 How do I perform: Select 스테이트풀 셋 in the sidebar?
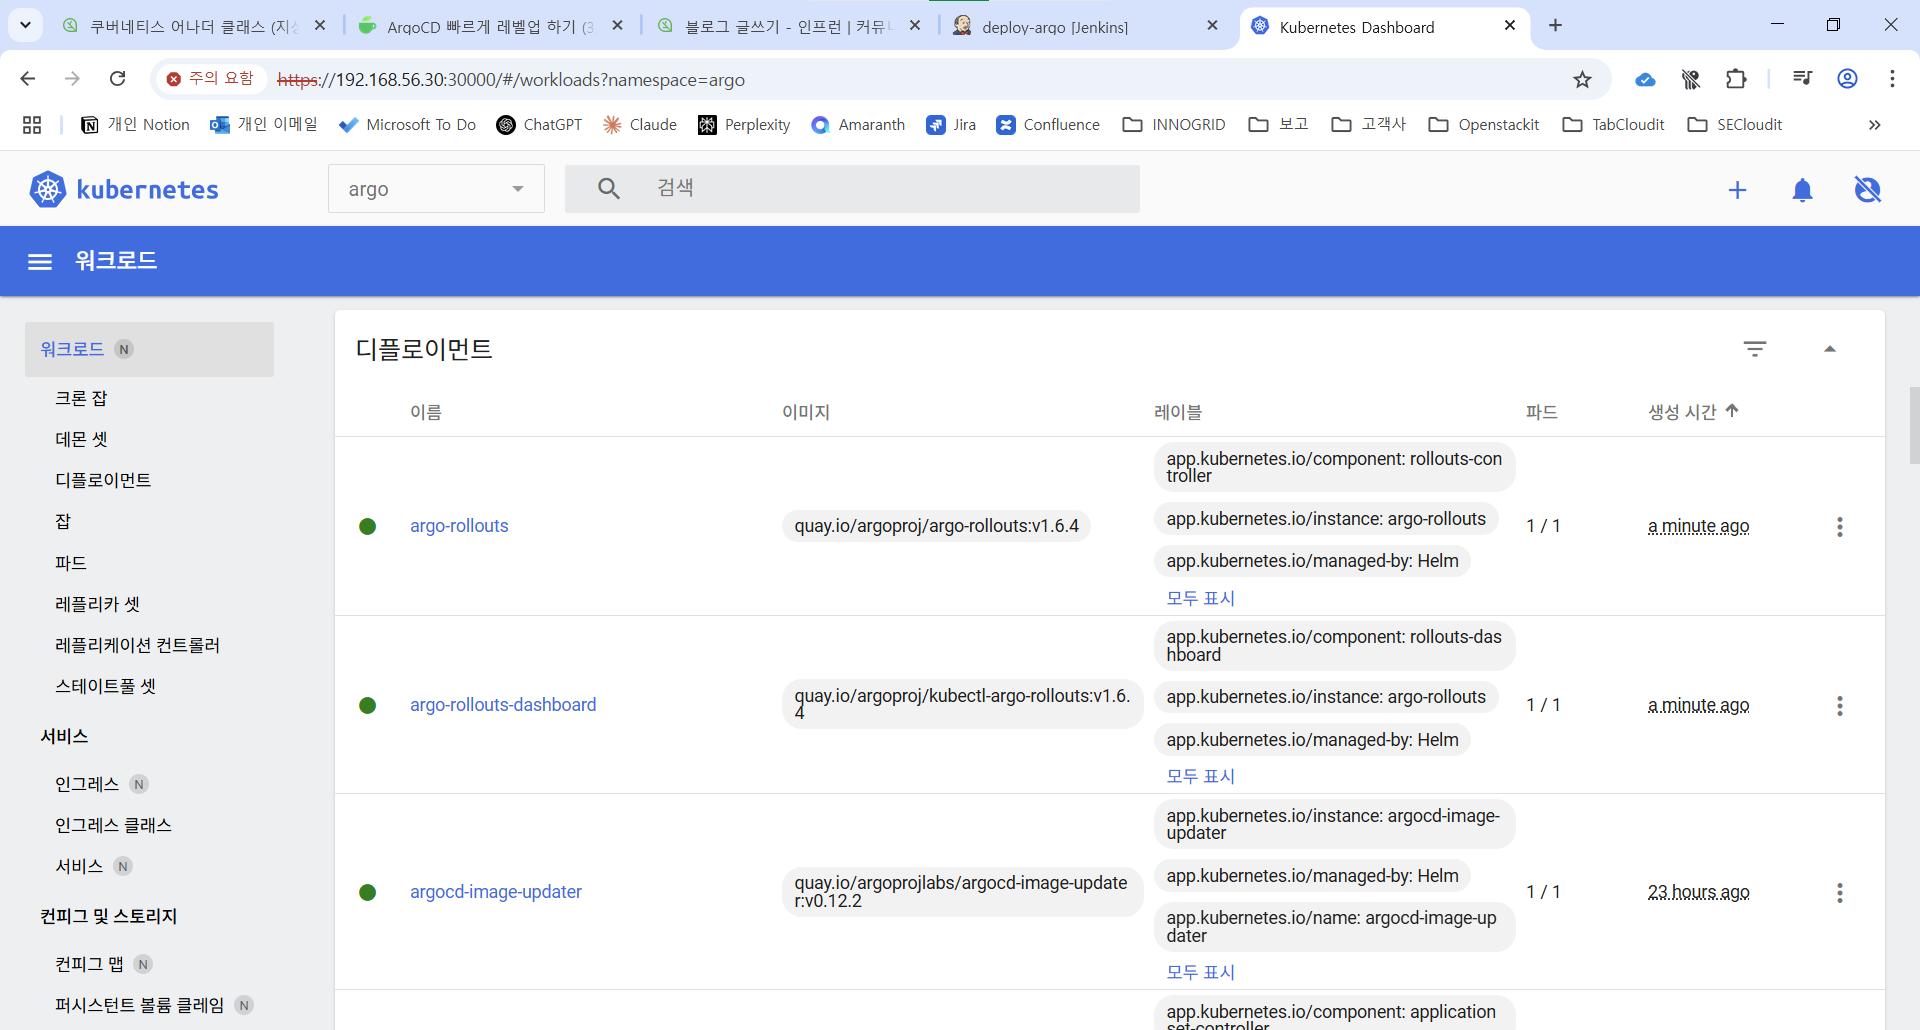(105, 686)
